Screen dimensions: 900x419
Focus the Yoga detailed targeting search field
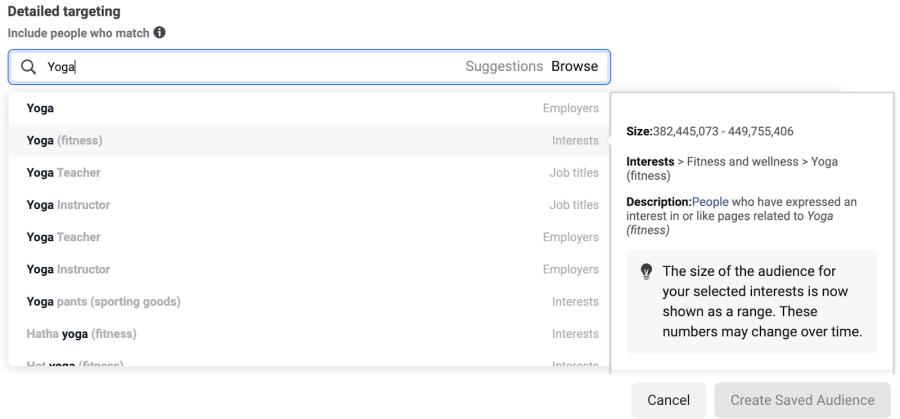309,67
